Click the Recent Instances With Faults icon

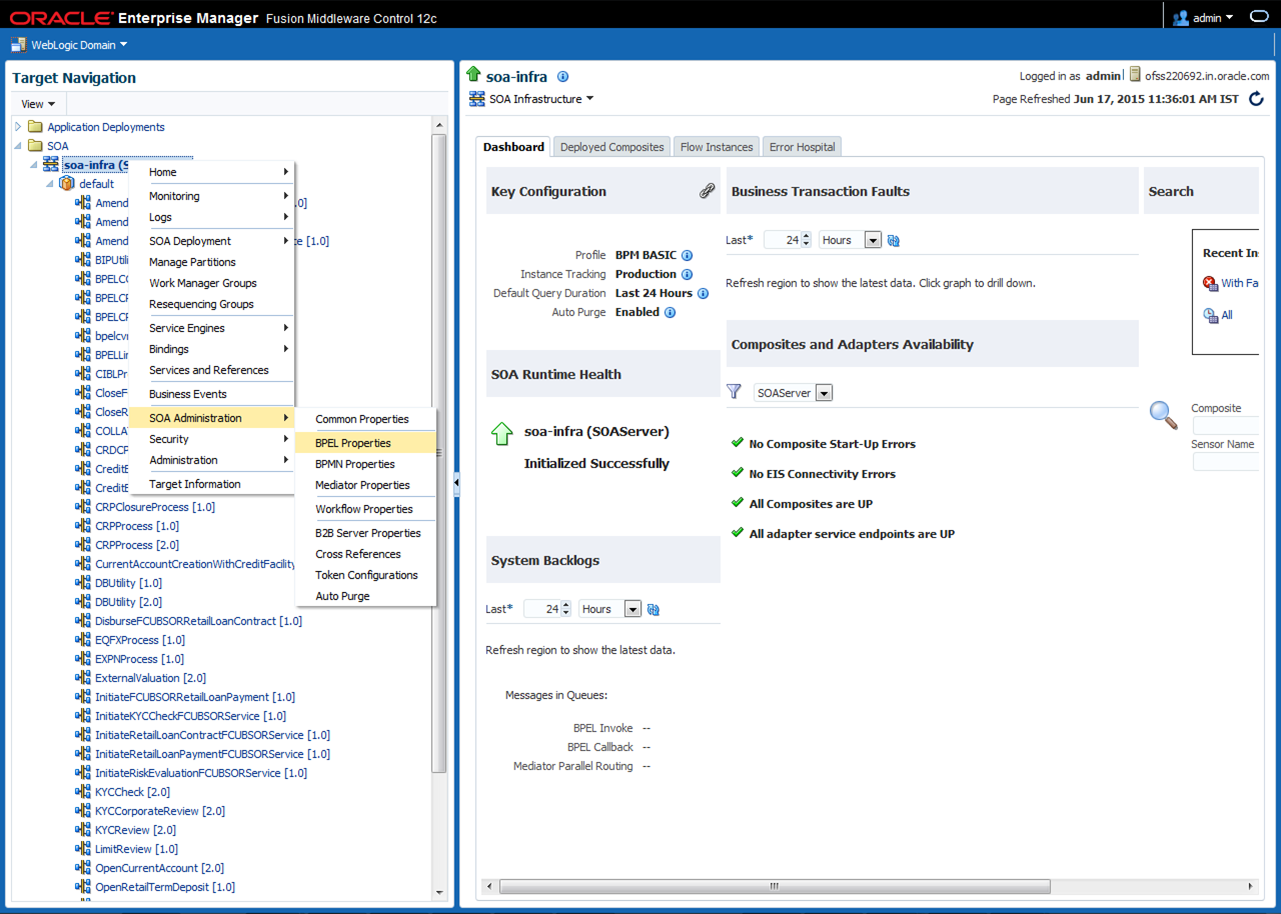(x=1210, y=284)
